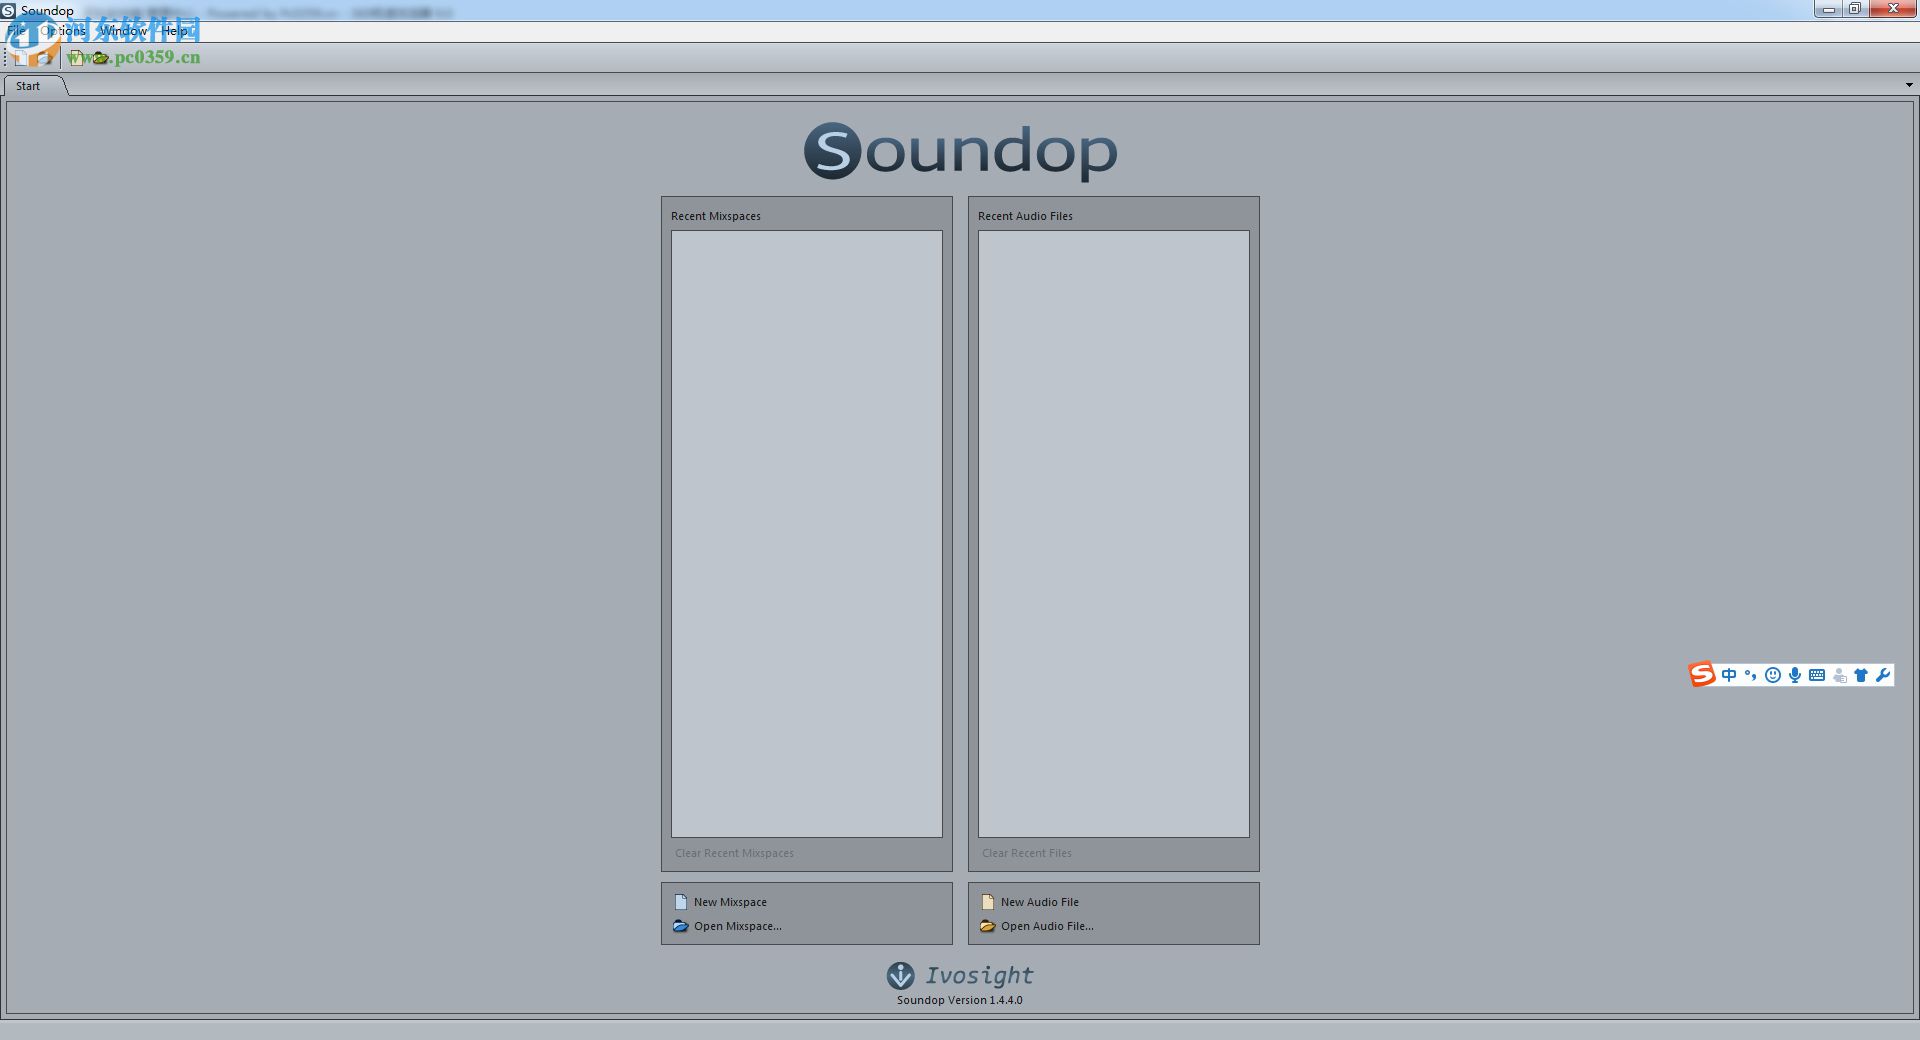The width and height of the screenshot is (1920, 1040).
Task: Click the Ivosight logo
Action: point(960,975)
